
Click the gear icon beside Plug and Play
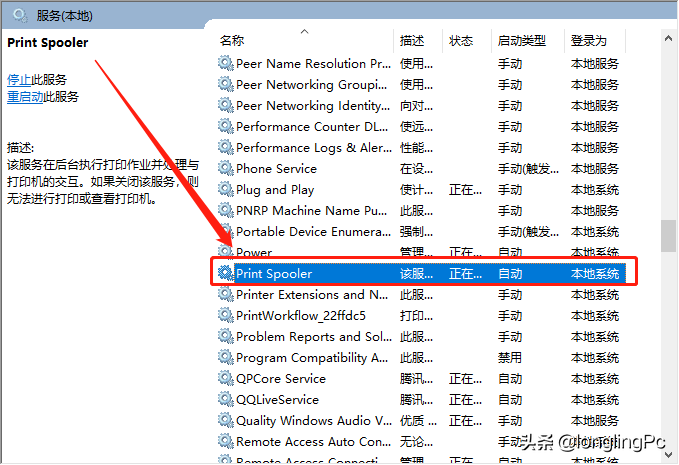225,189
